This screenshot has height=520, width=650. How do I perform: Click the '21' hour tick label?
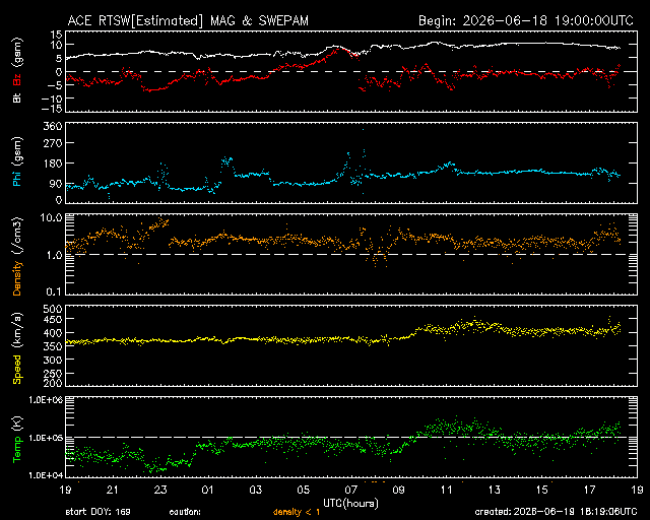pyautogui.click(x=113, y=490)
